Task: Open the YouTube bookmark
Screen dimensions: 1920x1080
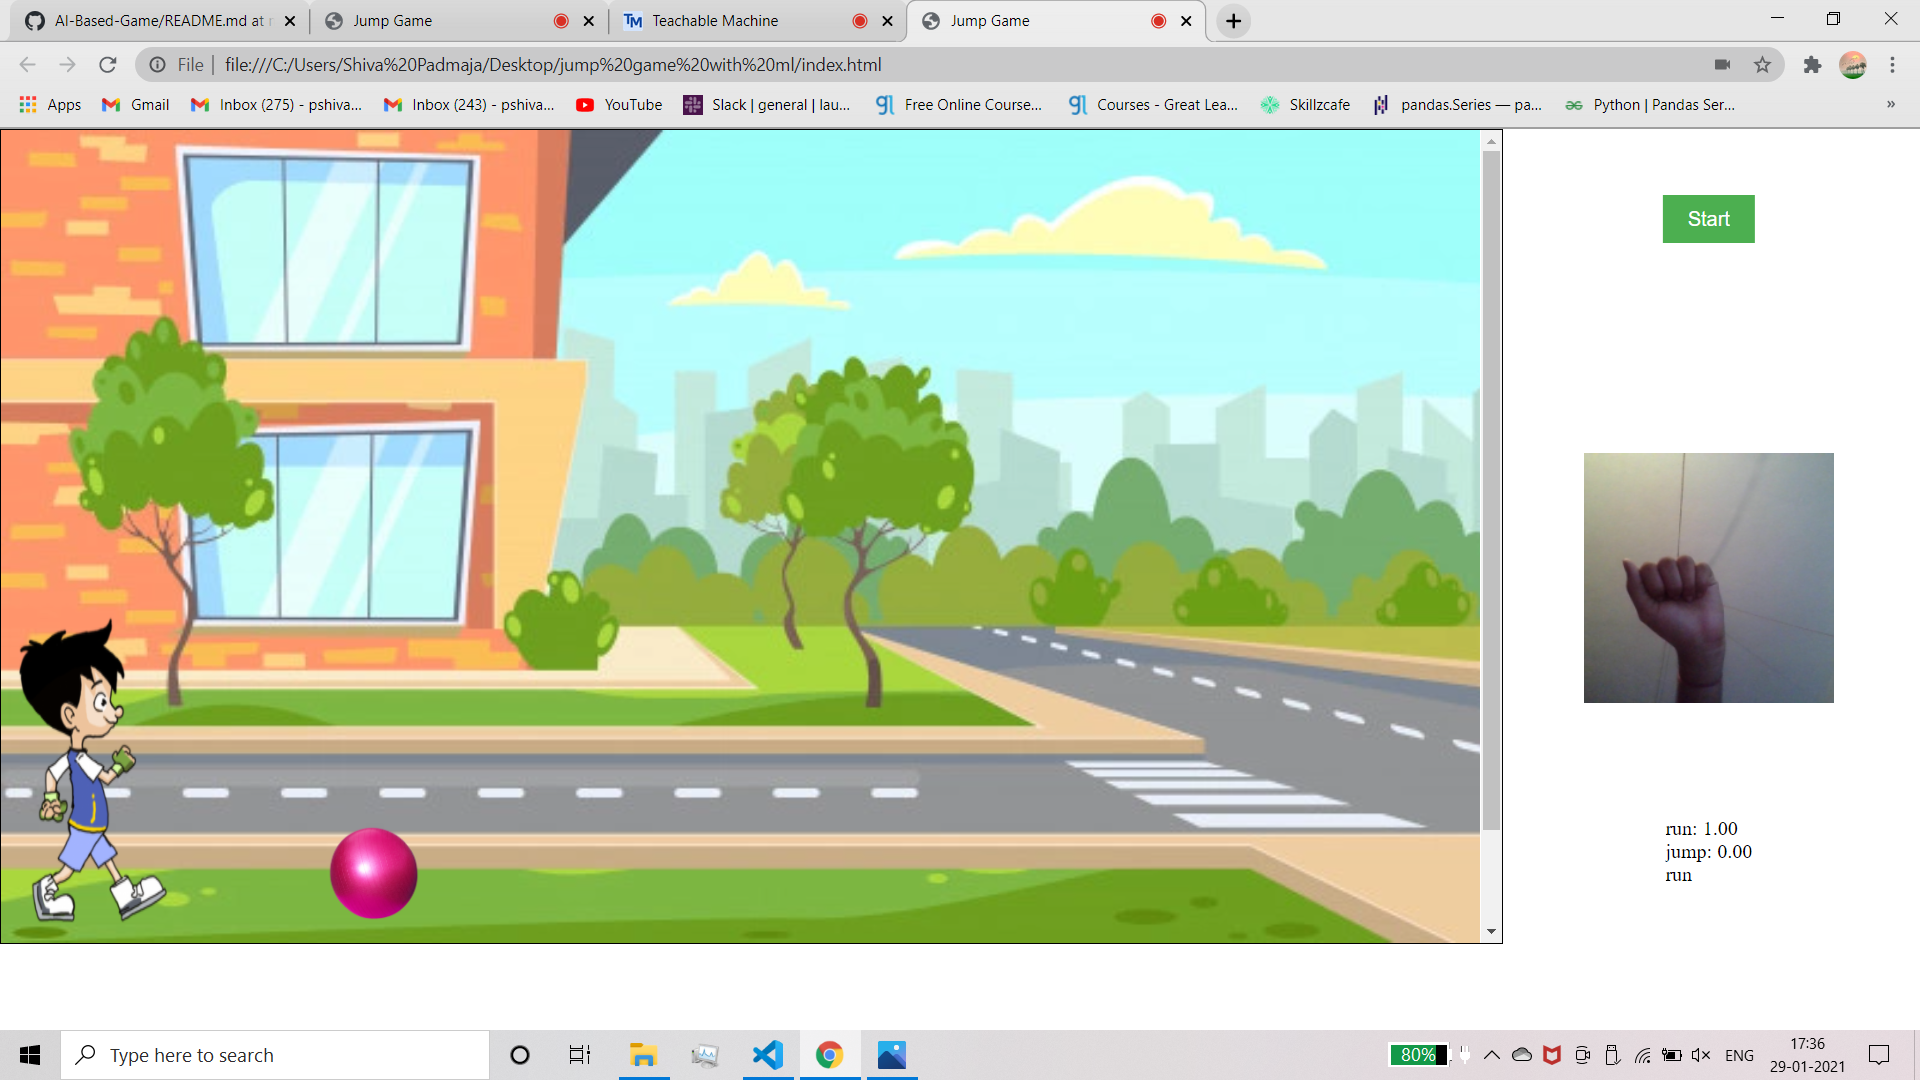Action: [619, 105]
